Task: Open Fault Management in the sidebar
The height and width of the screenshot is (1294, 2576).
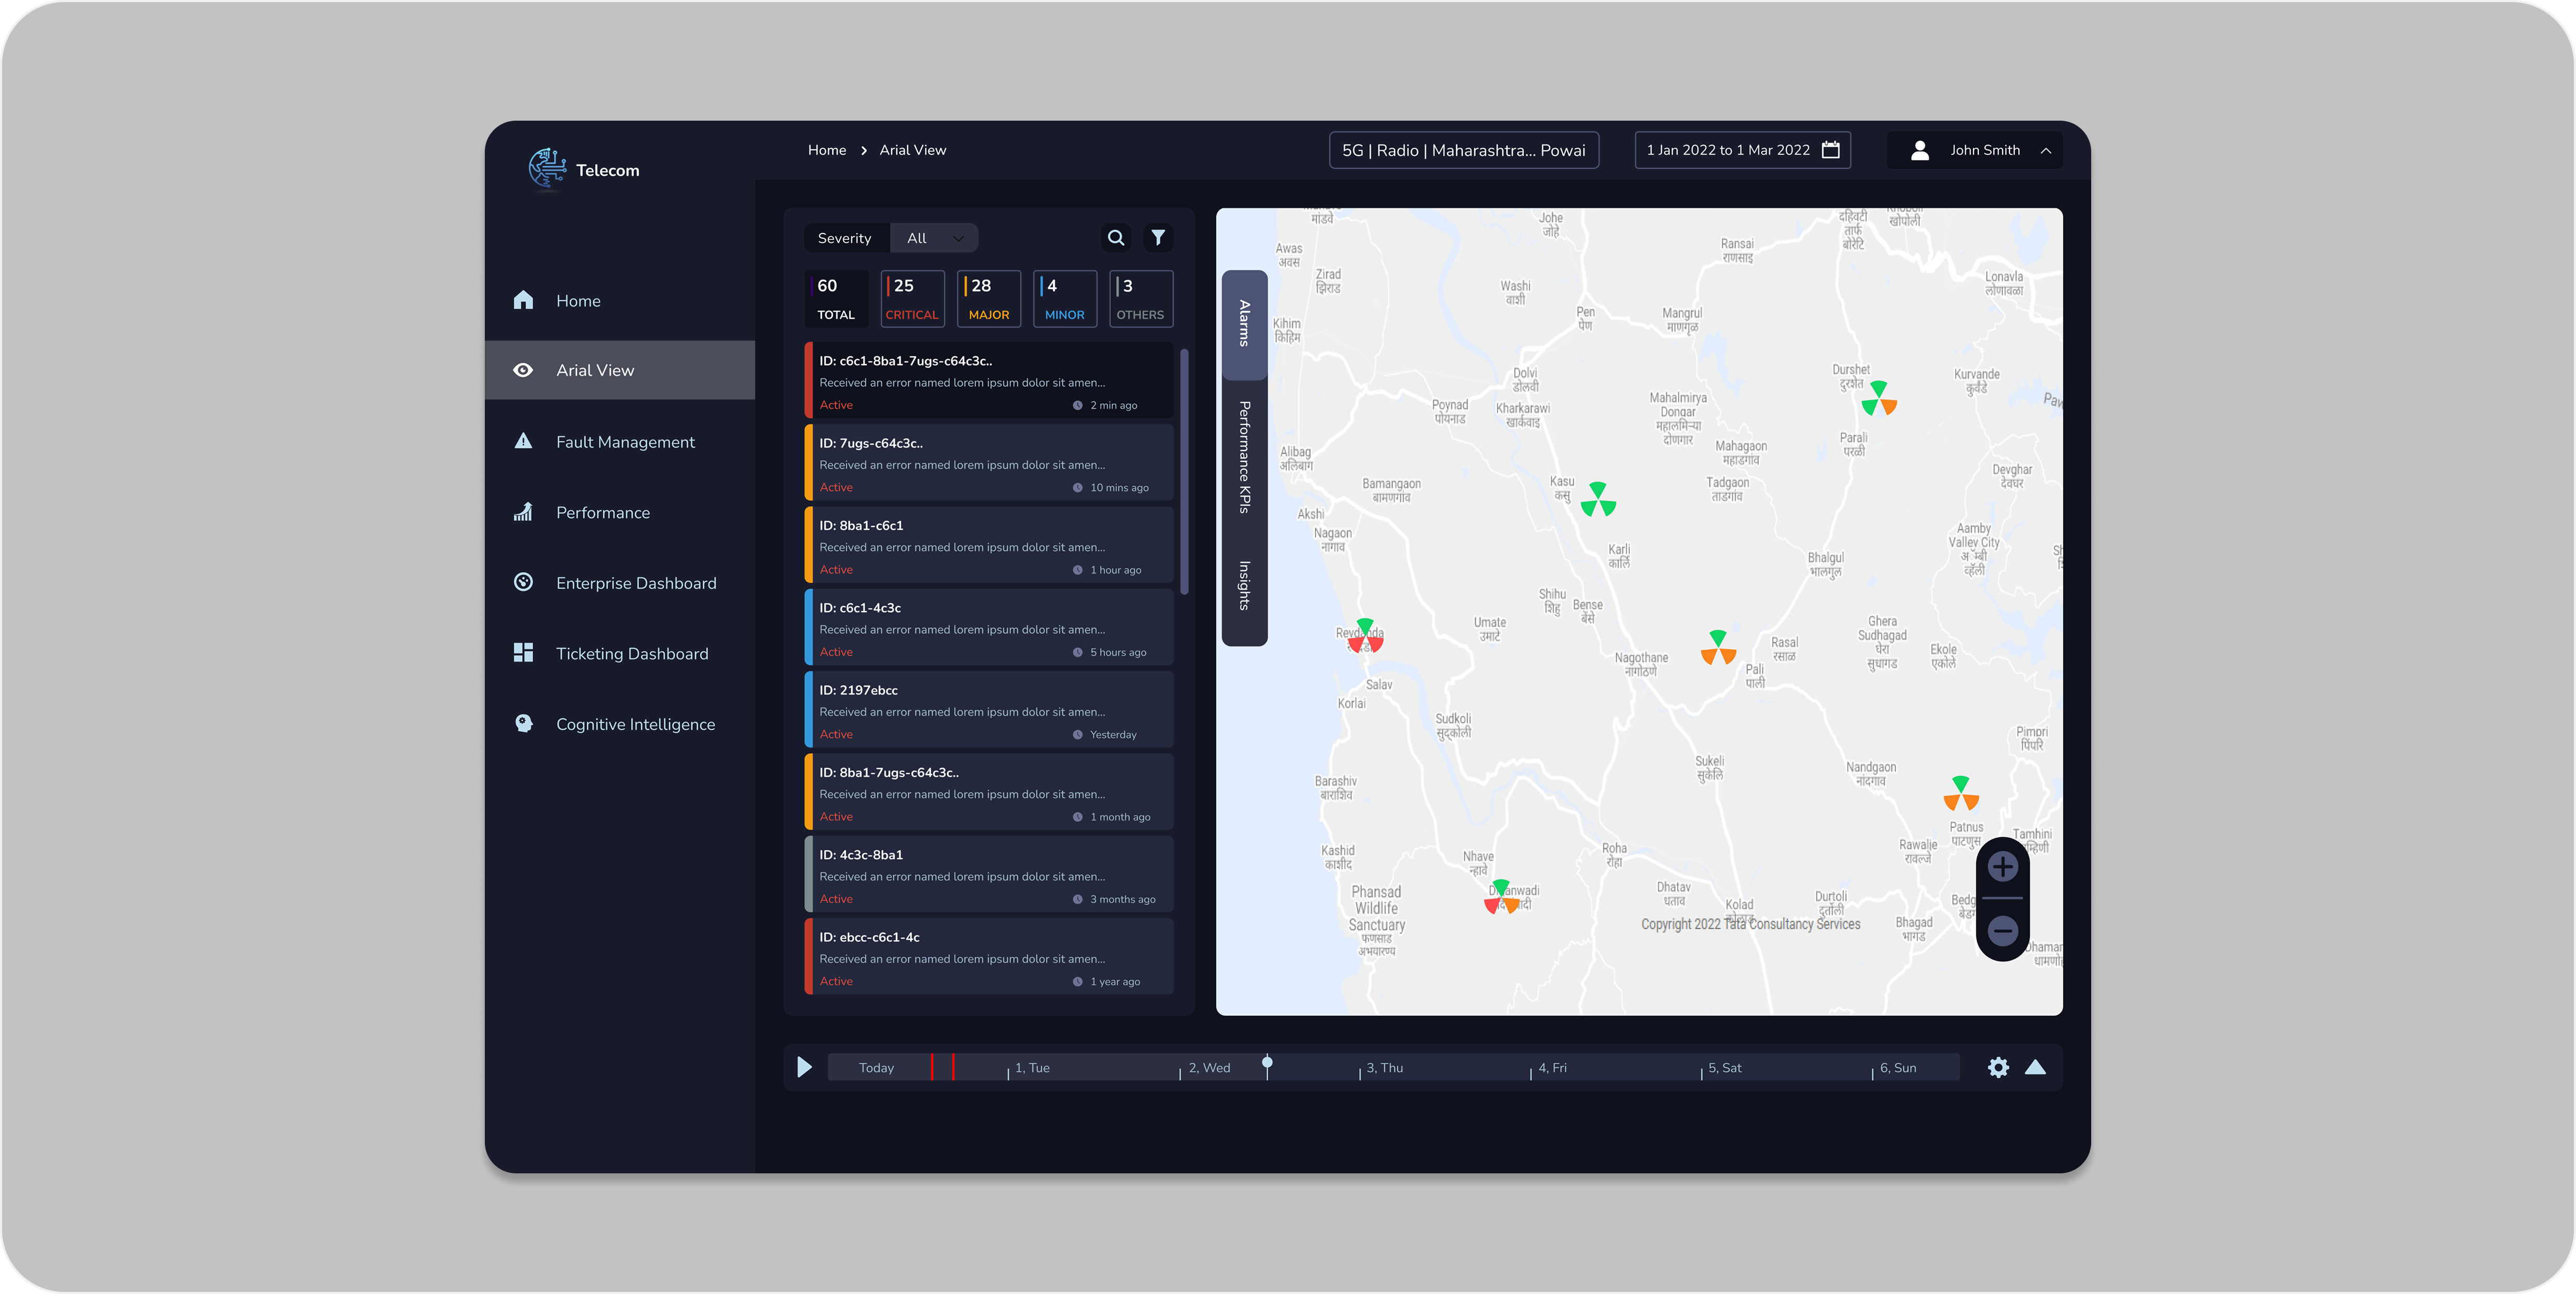Action: coord(625,442)
